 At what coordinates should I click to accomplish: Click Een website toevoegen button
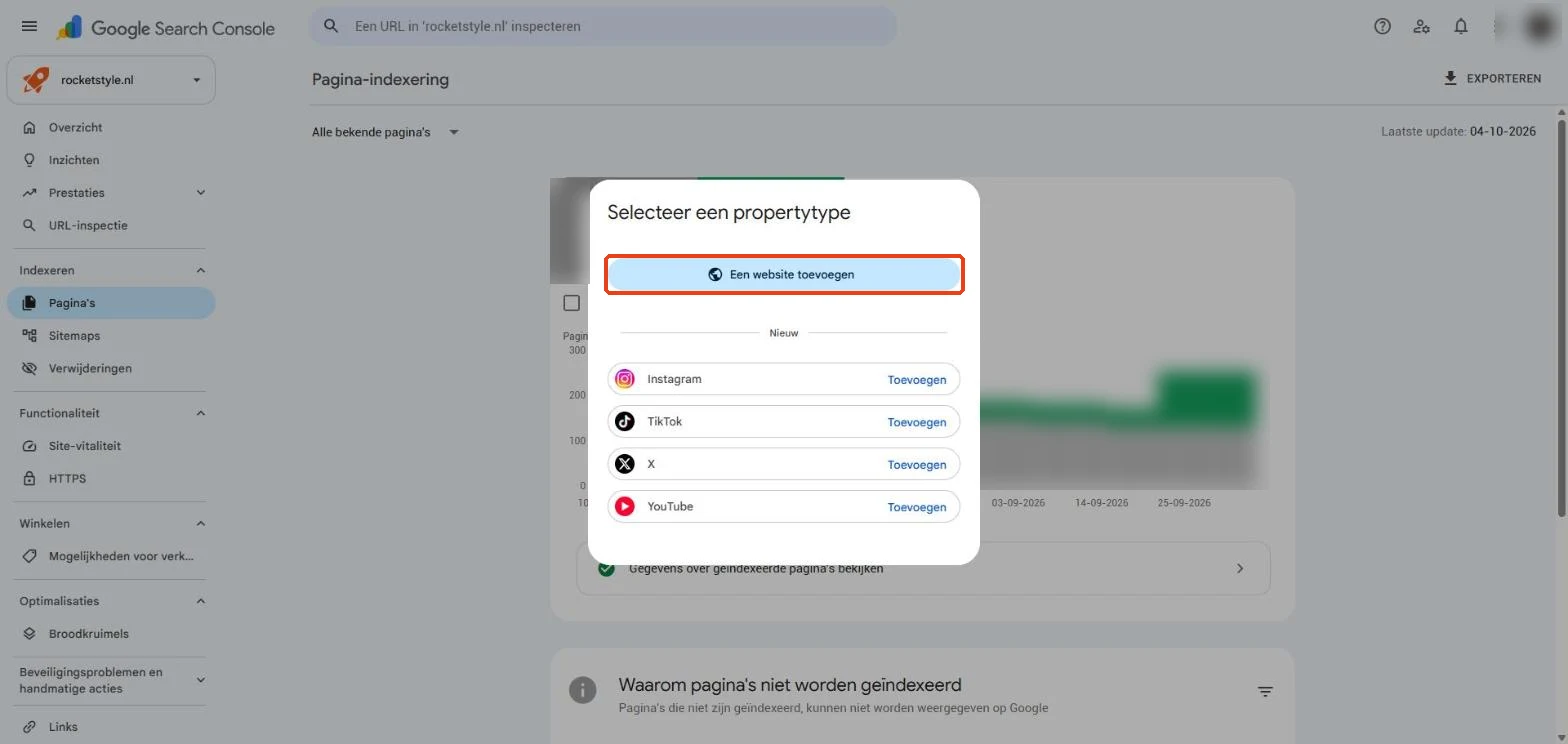(784, 274)
